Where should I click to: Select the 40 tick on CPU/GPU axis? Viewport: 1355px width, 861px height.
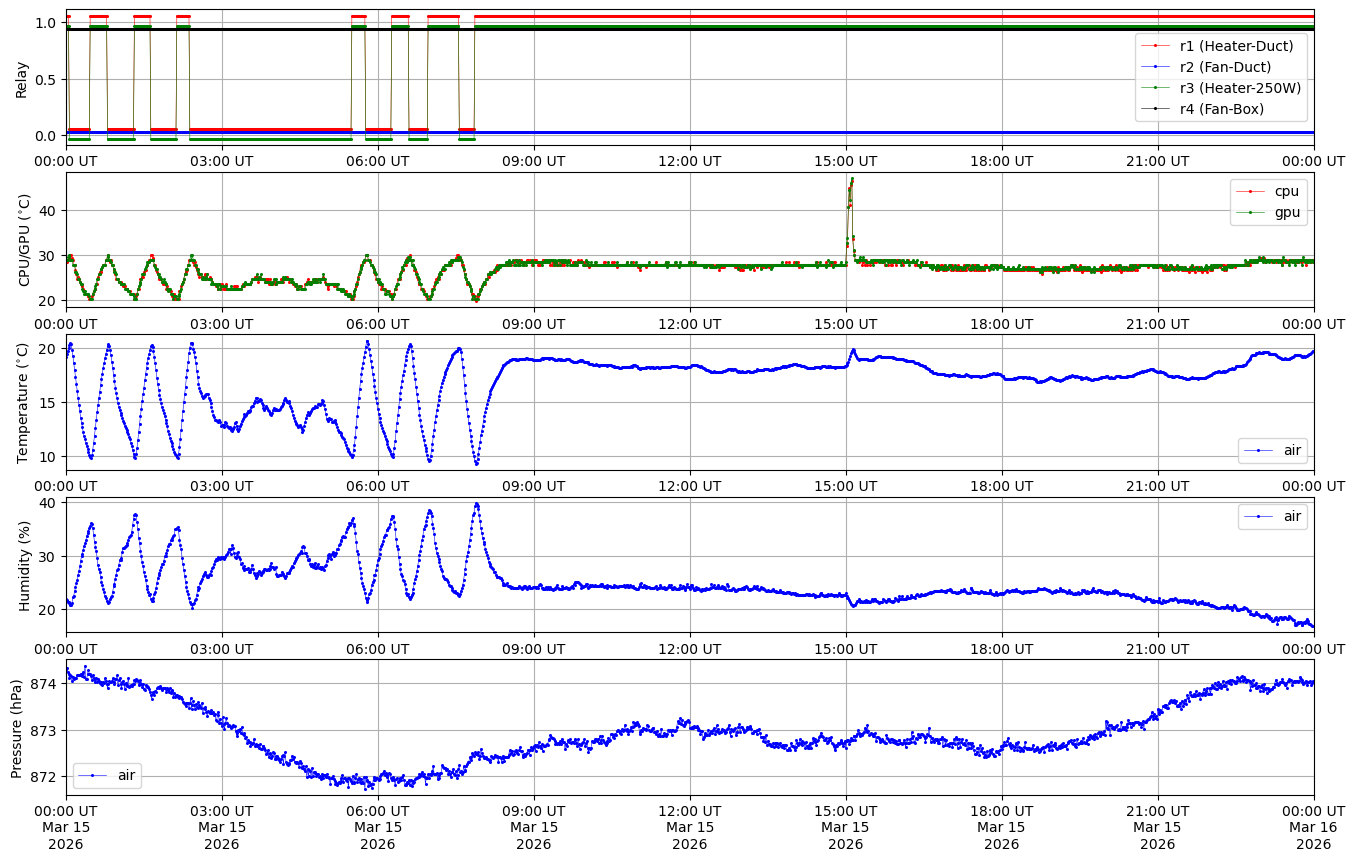[x=47, y=210]
